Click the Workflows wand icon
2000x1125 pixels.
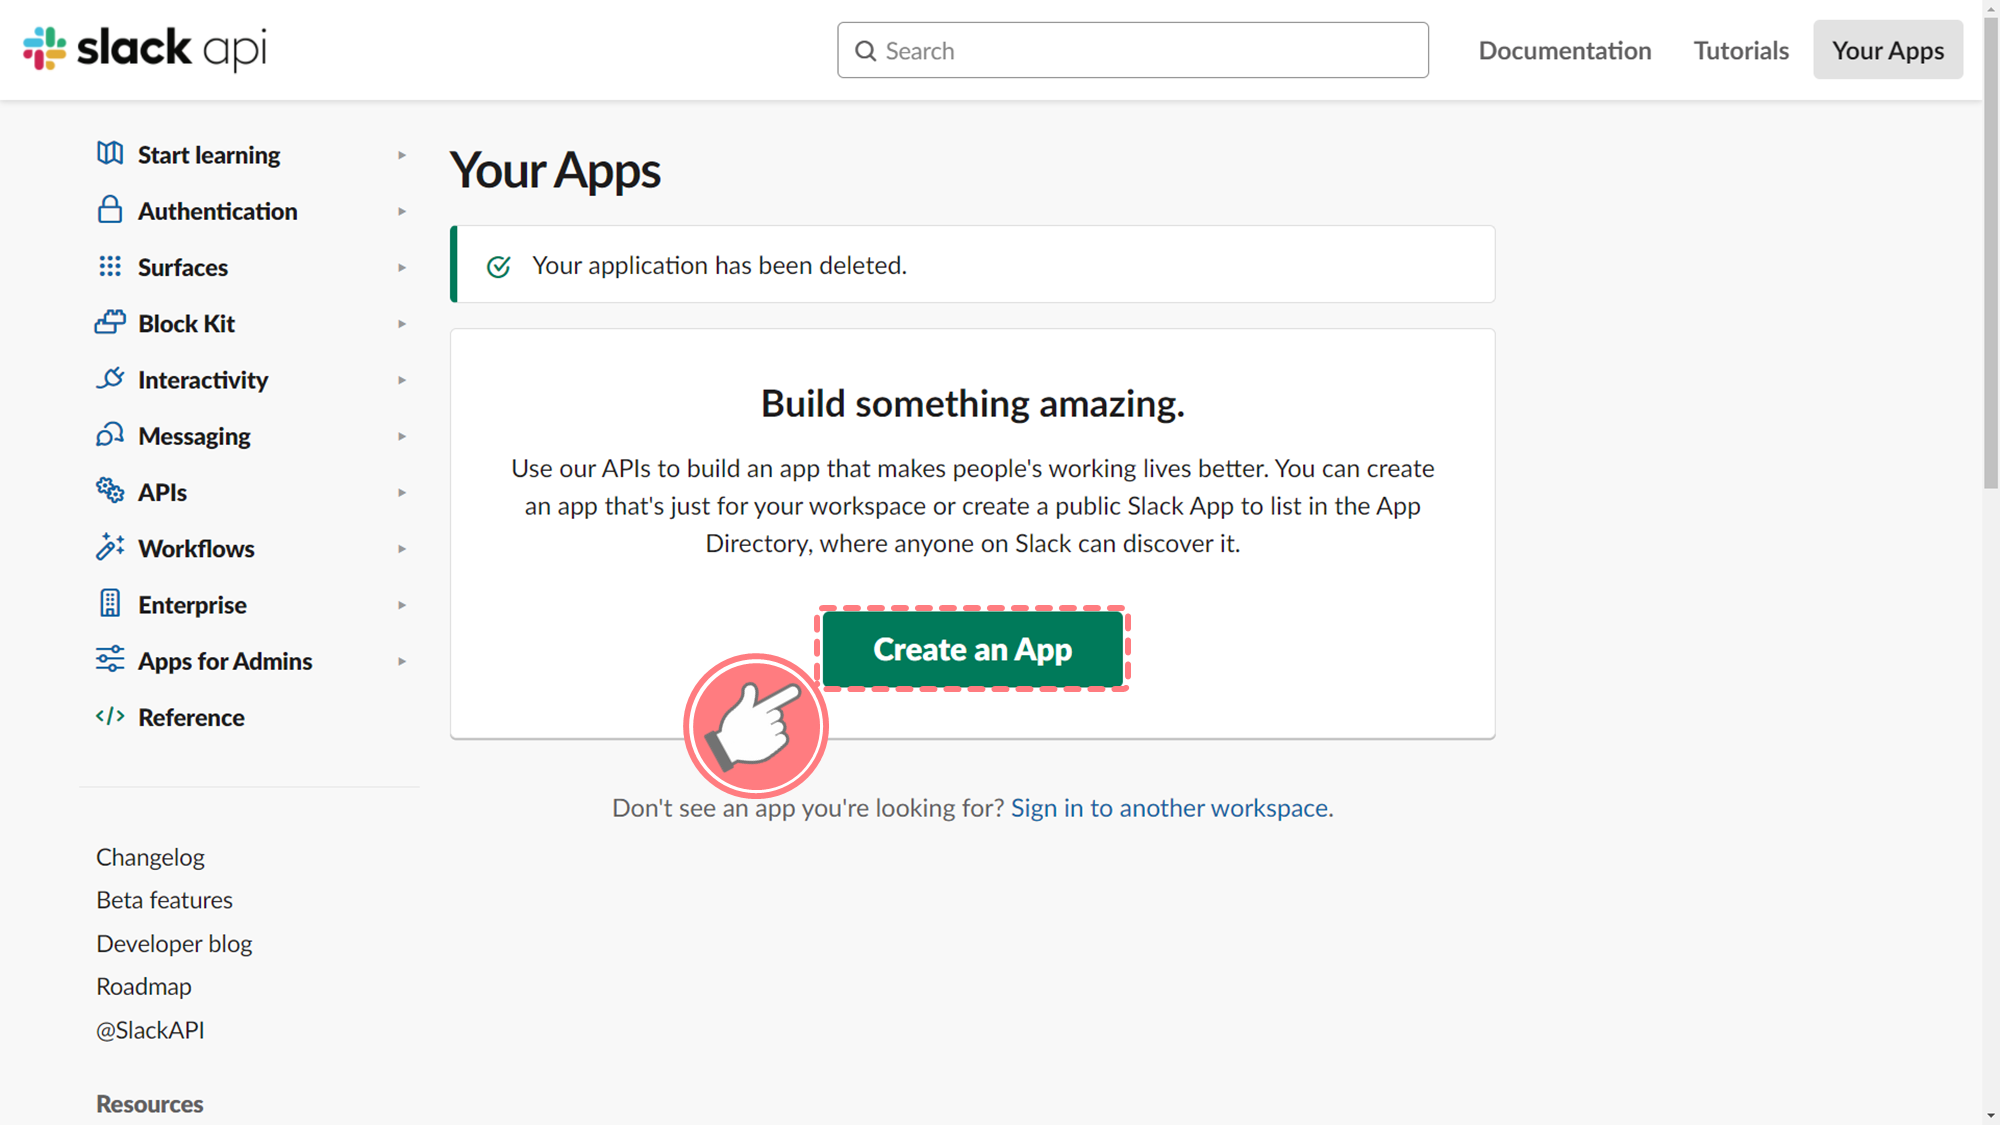click(110, 547)
